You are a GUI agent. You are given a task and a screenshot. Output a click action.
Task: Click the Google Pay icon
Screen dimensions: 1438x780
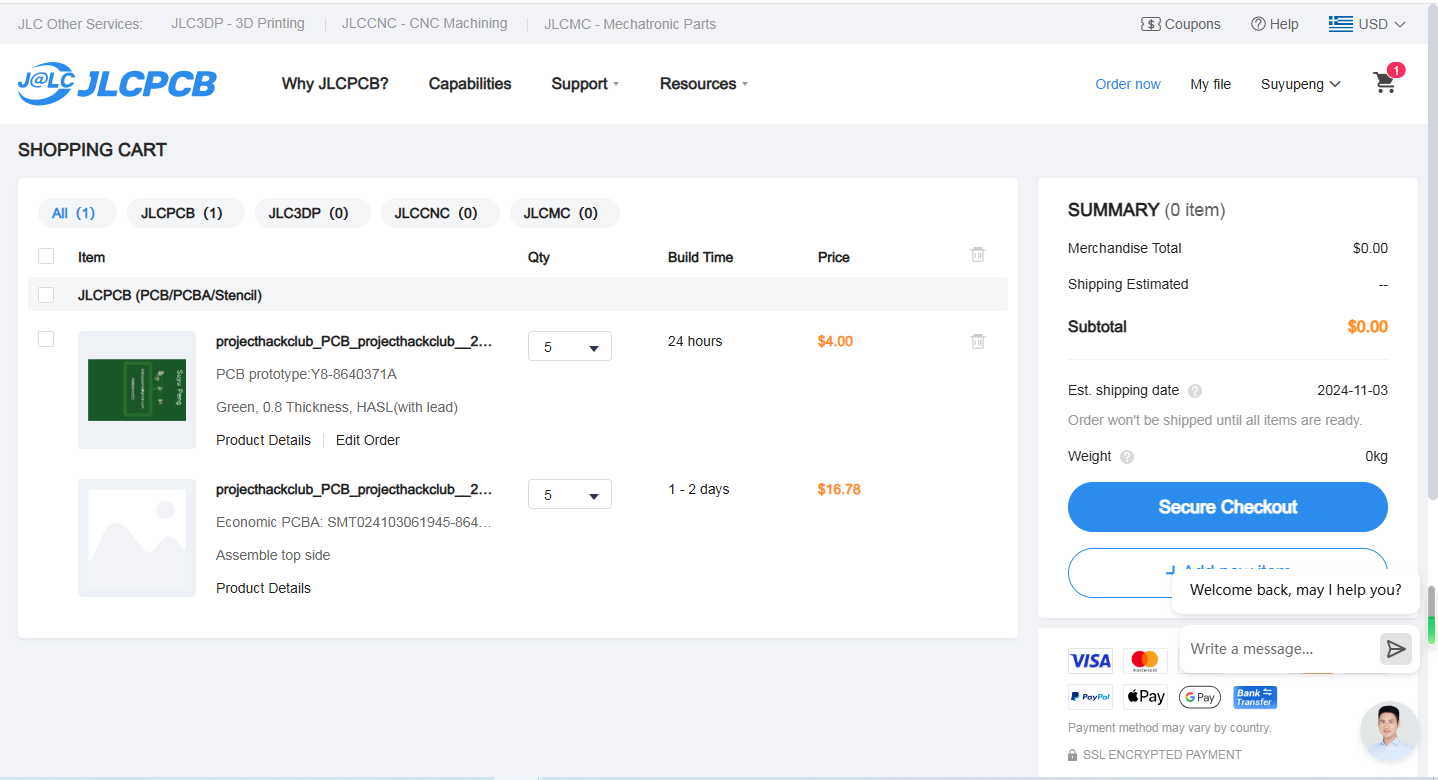tap(1200, 697)
